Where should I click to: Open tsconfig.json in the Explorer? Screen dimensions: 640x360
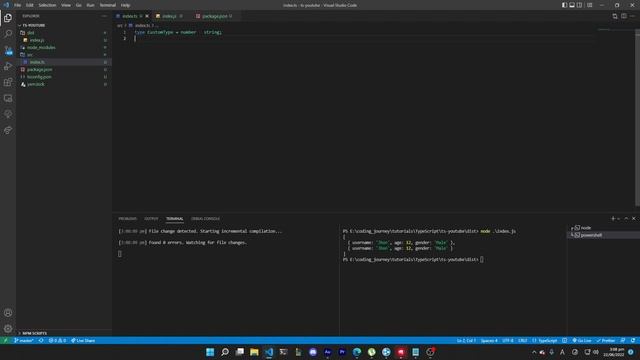[39, 77]
